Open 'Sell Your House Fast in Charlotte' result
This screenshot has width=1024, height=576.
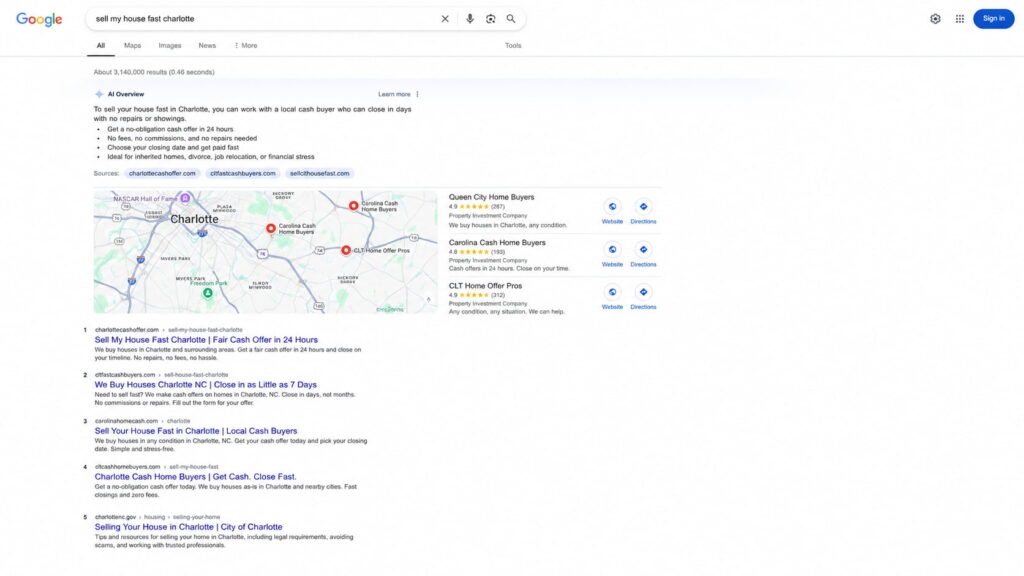[196, 431]
